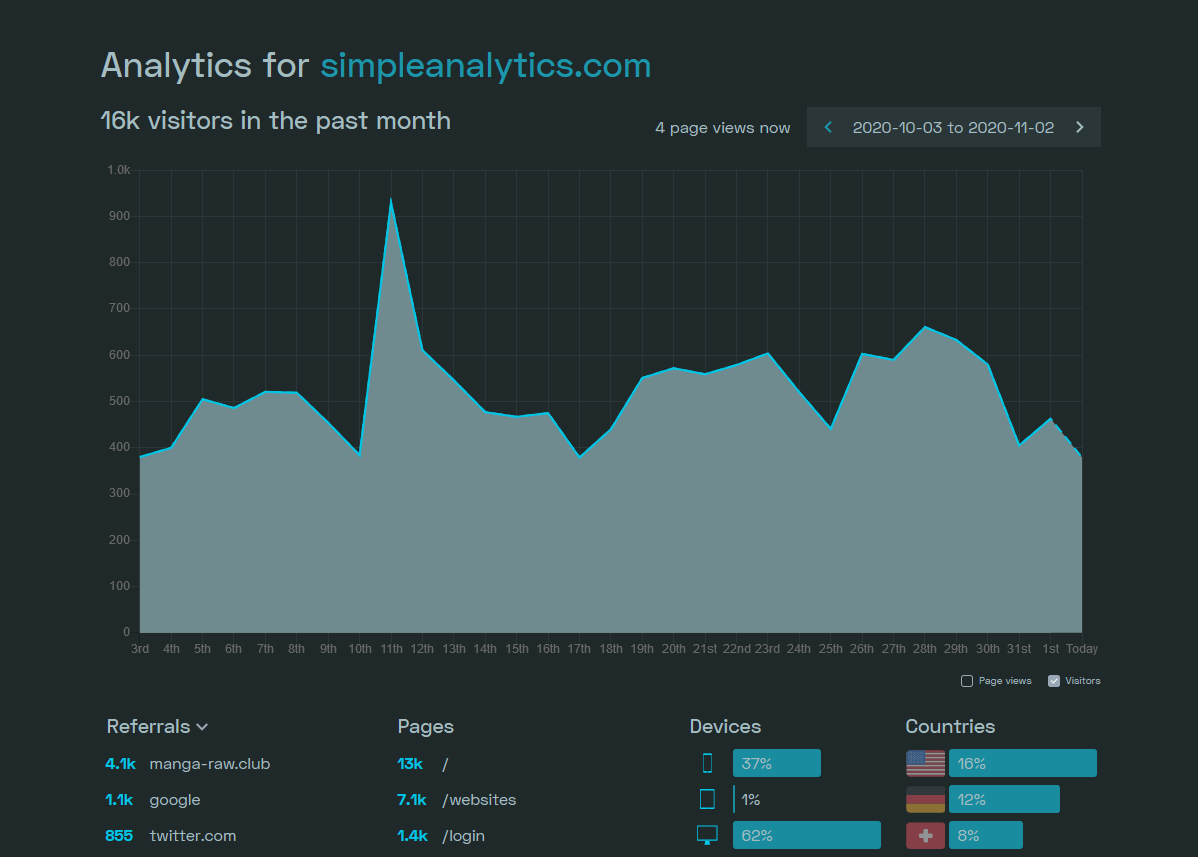
Task: Click the 4 page views now text
Action: pos(722,128)
